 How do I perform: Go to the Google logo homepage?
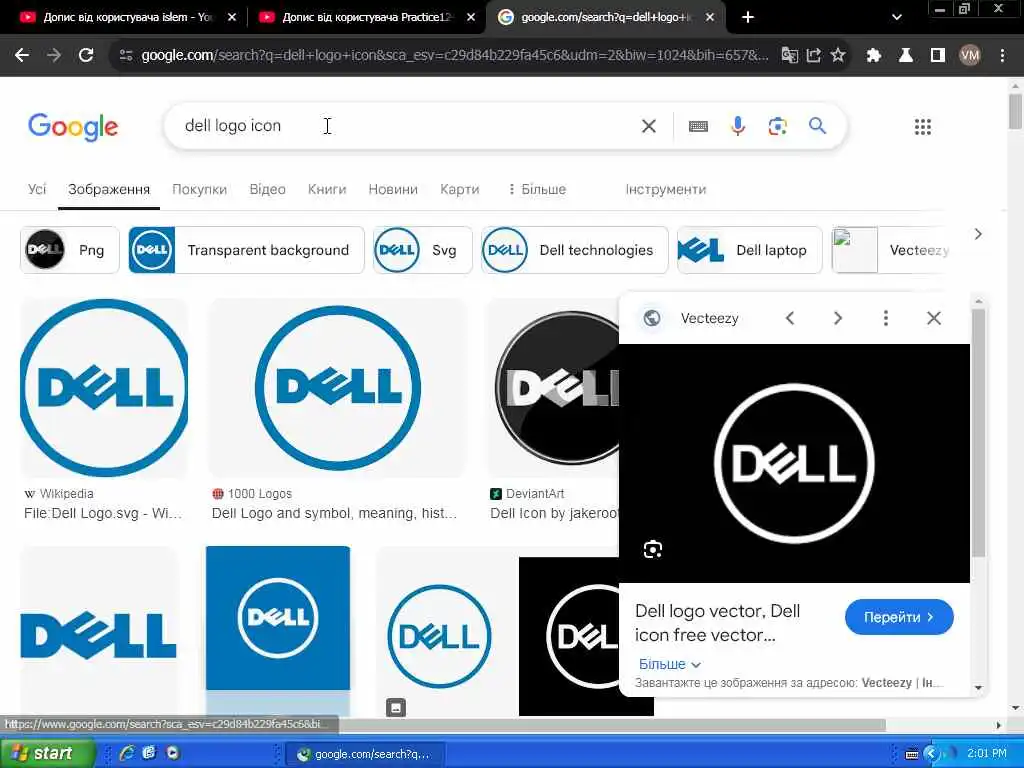coord(73,127)
